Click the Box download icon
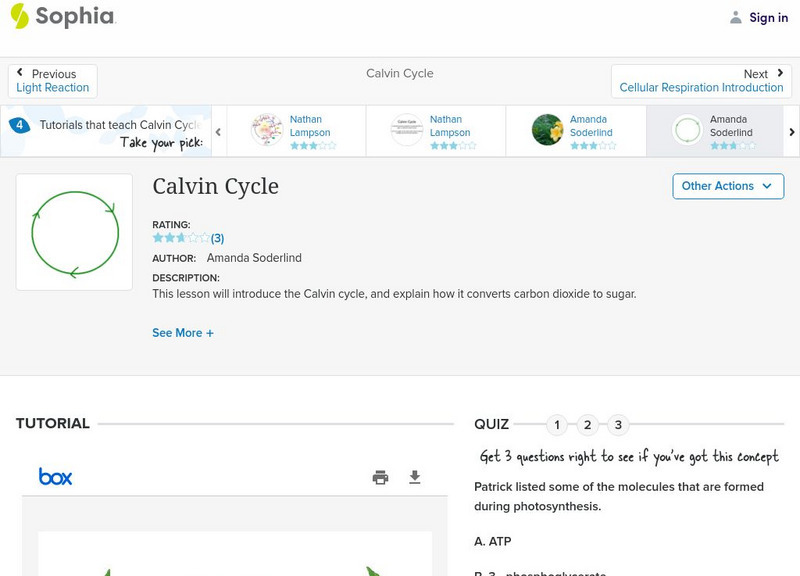The height and width of the screenshot is (576, 800). coord(415,478)
